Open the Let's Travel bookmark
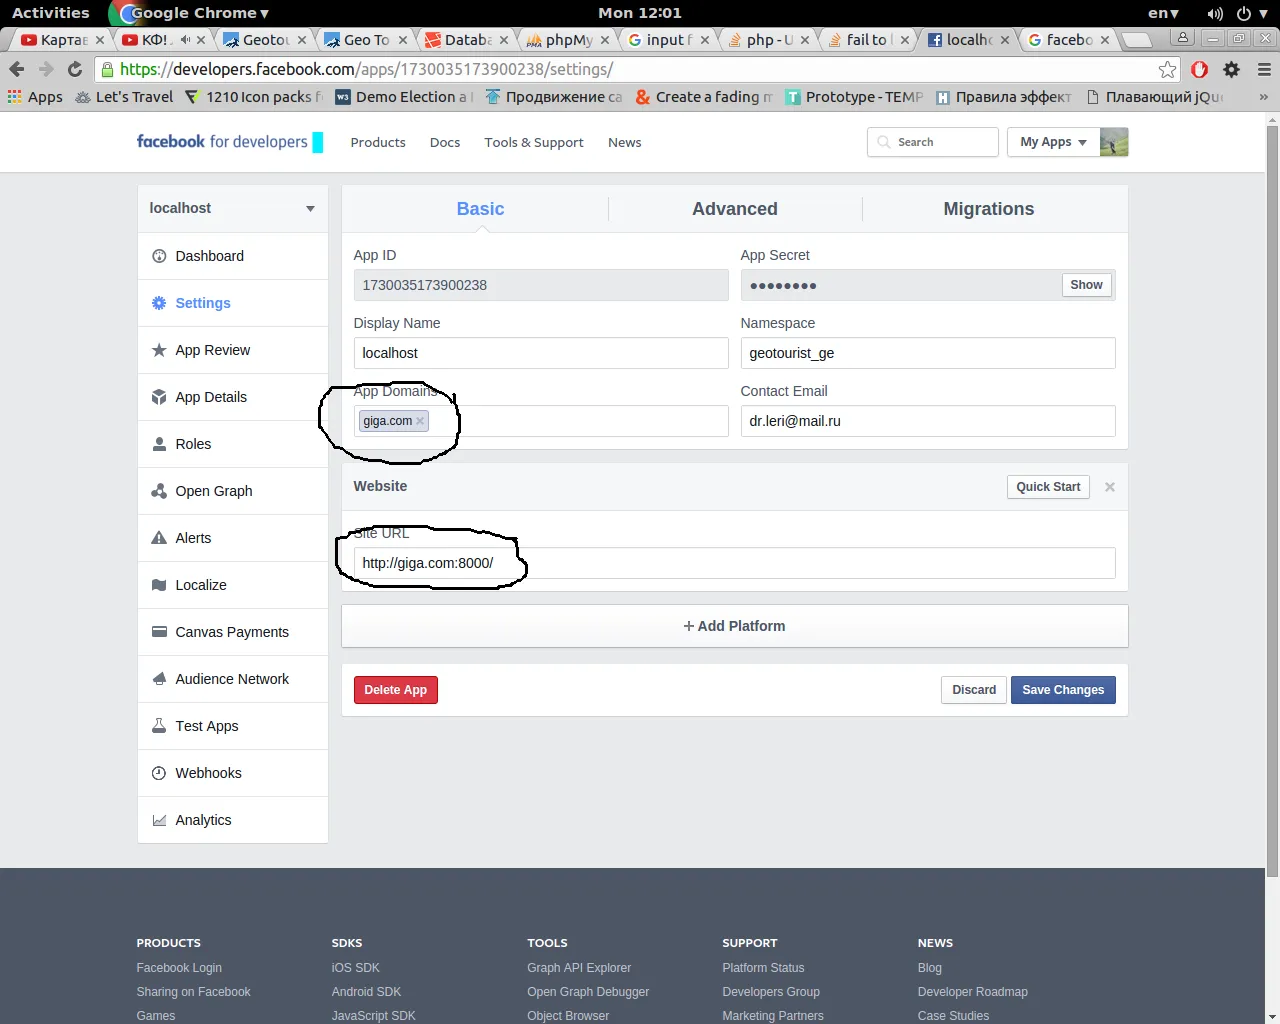 click(x=124, y=97)
